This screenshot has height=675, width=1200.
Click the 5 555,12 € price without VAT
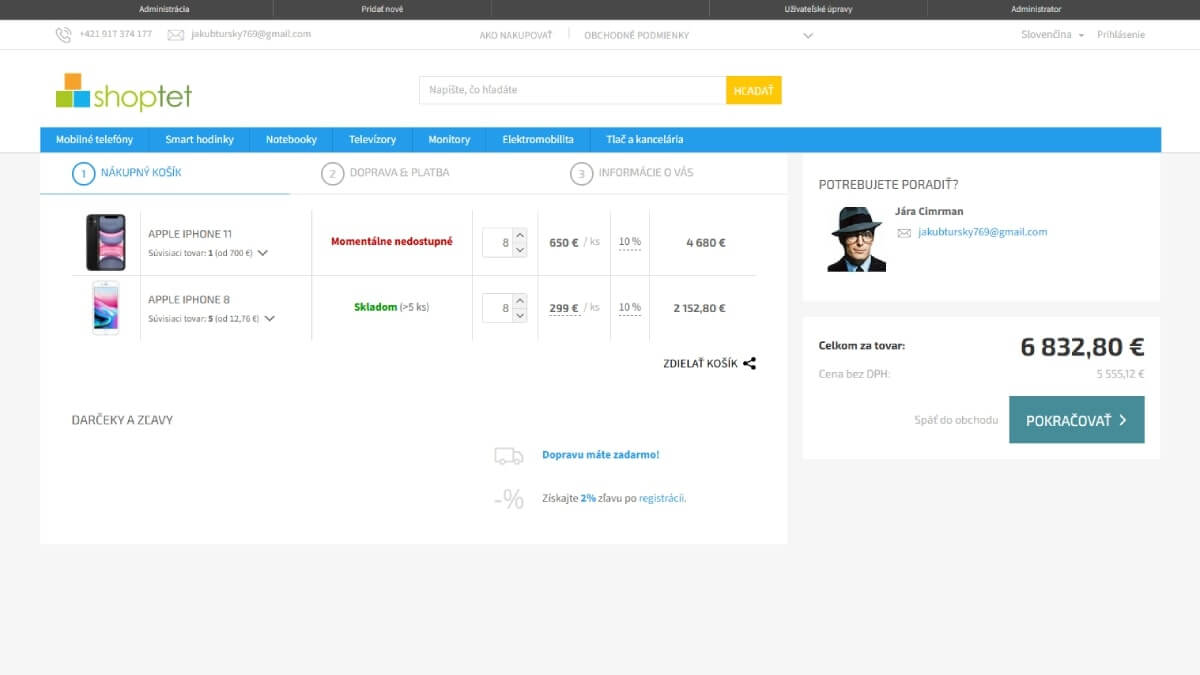1121,374
